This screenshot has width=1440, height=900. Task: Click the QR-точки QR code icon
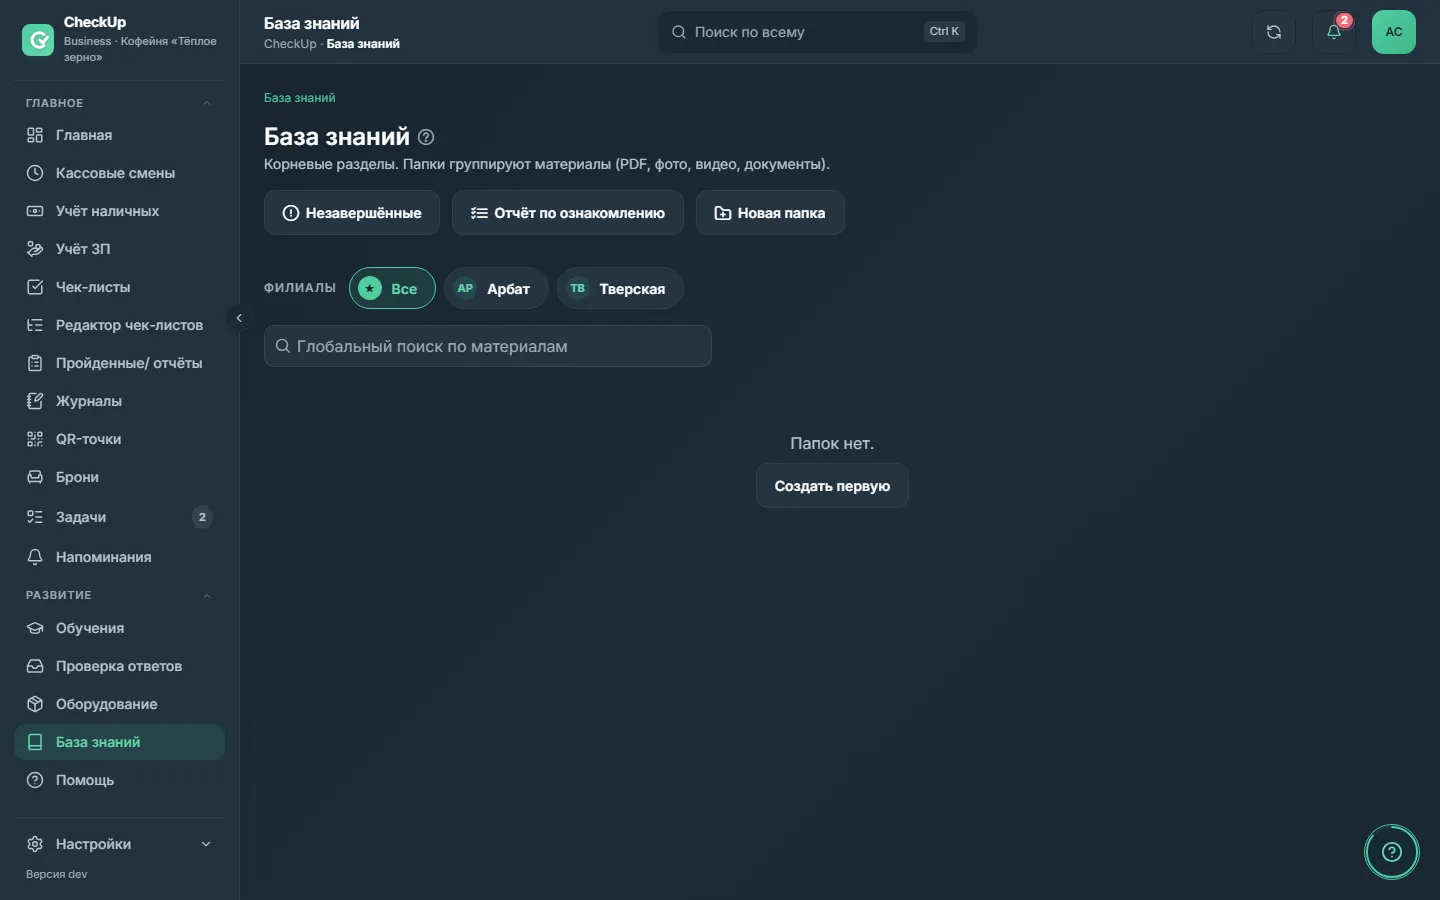[35, 439]
